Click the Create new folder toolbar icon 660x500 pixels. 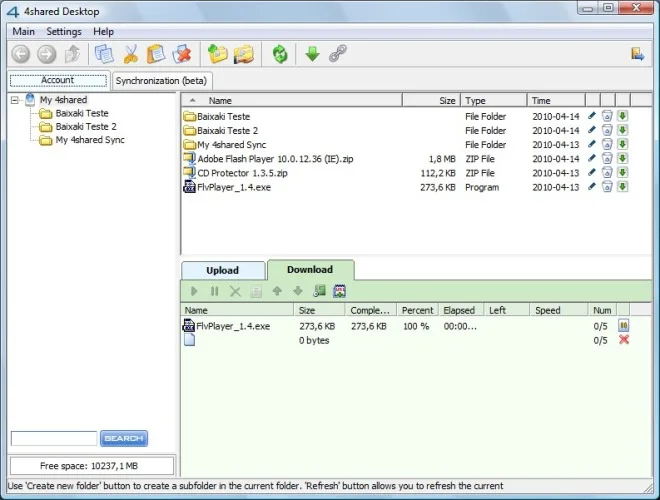tap(218, 54)
